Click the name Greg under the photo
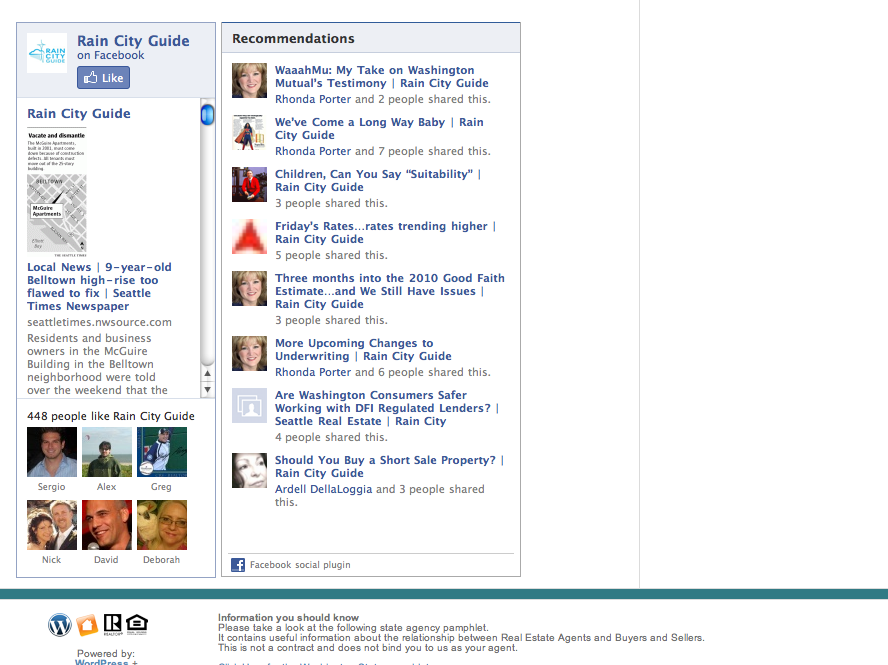 [x=161, y=487]
